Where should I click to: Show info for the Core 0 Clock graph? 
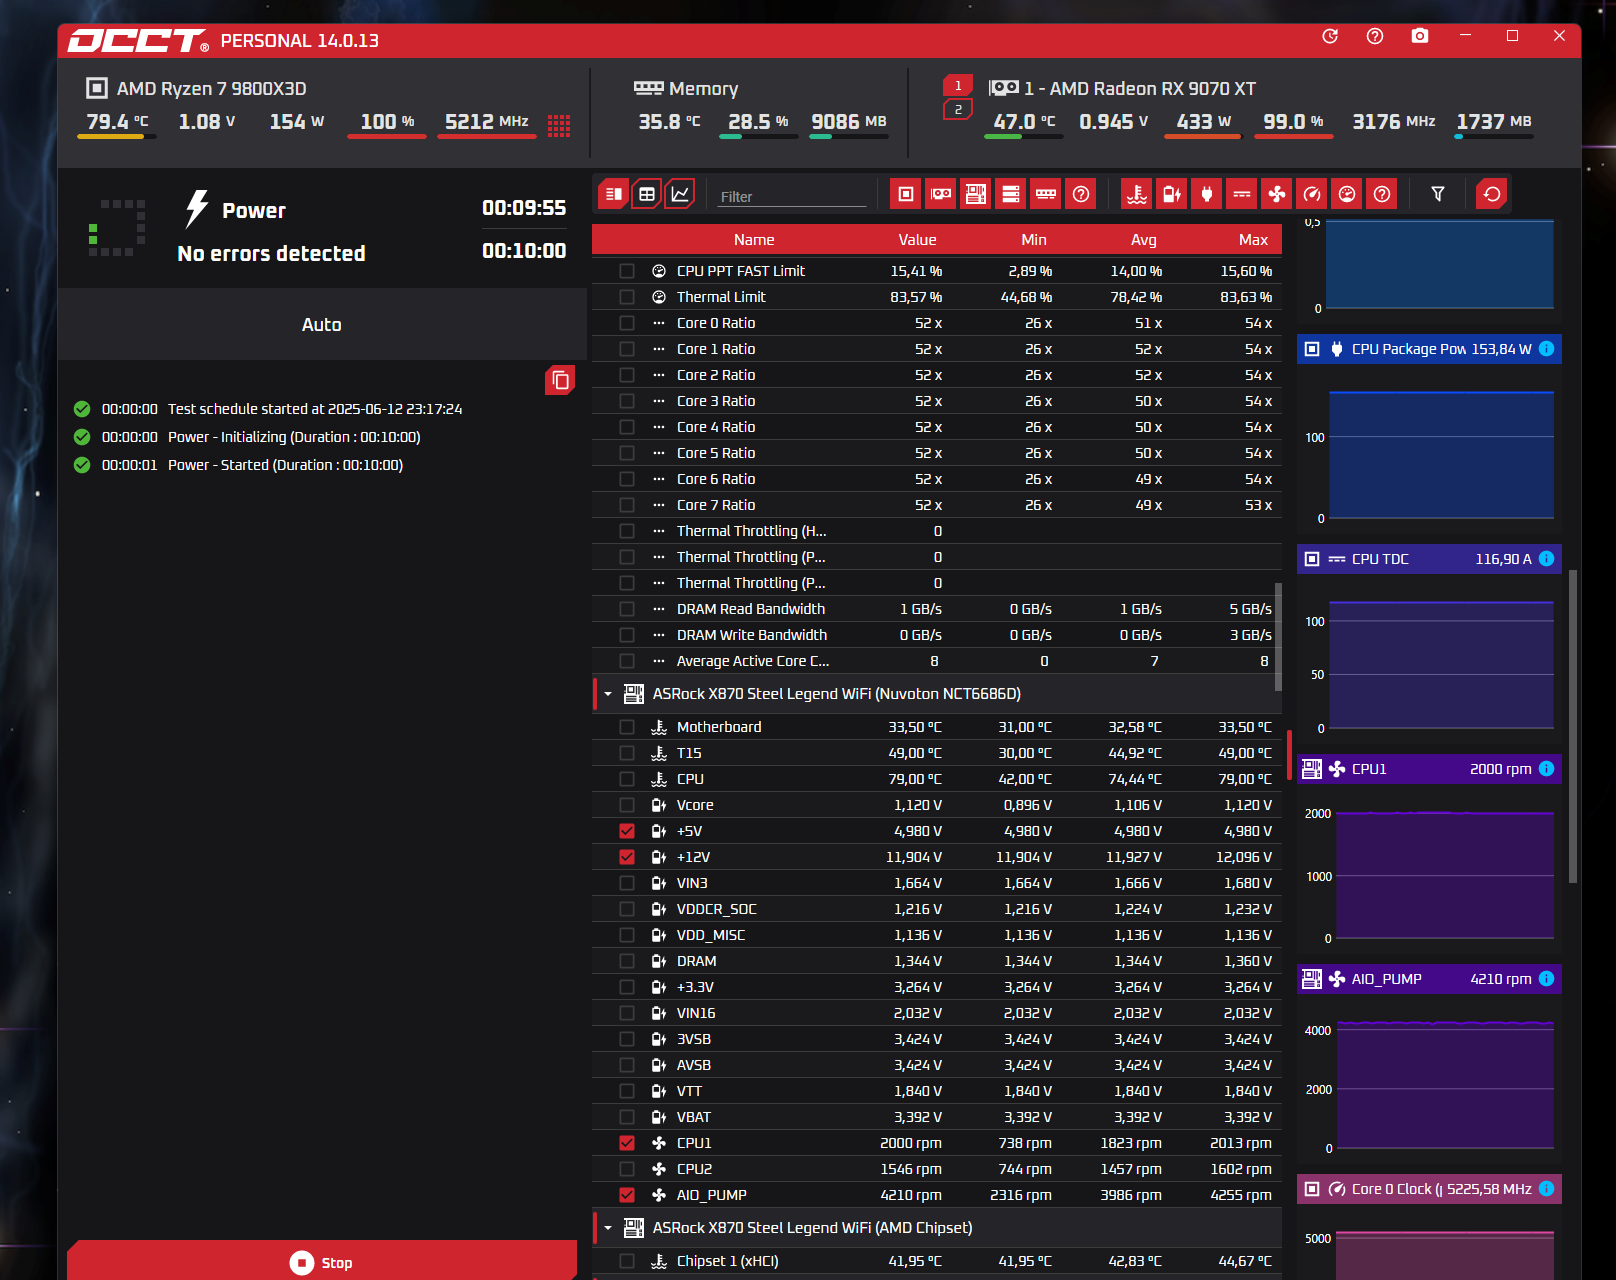pyautogui.click(x=1546, y=1189)
